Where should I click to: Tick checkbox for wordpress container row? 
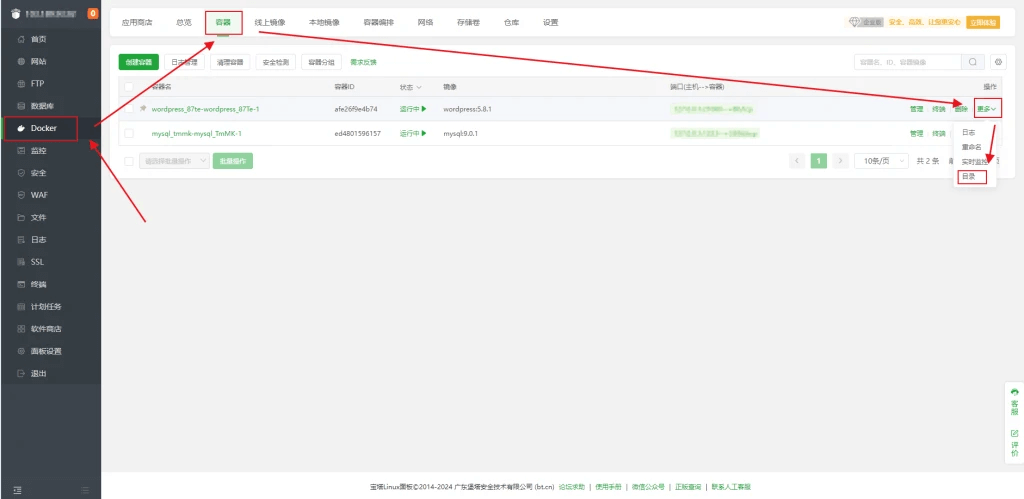point(129,109)
